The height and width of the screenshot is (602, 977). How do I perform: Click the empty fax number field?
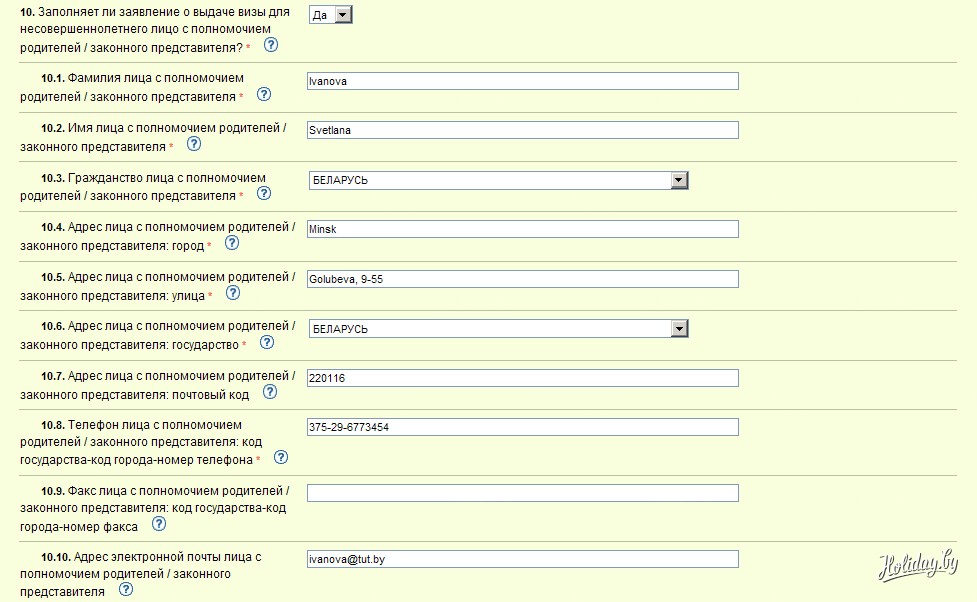[522, 493]
